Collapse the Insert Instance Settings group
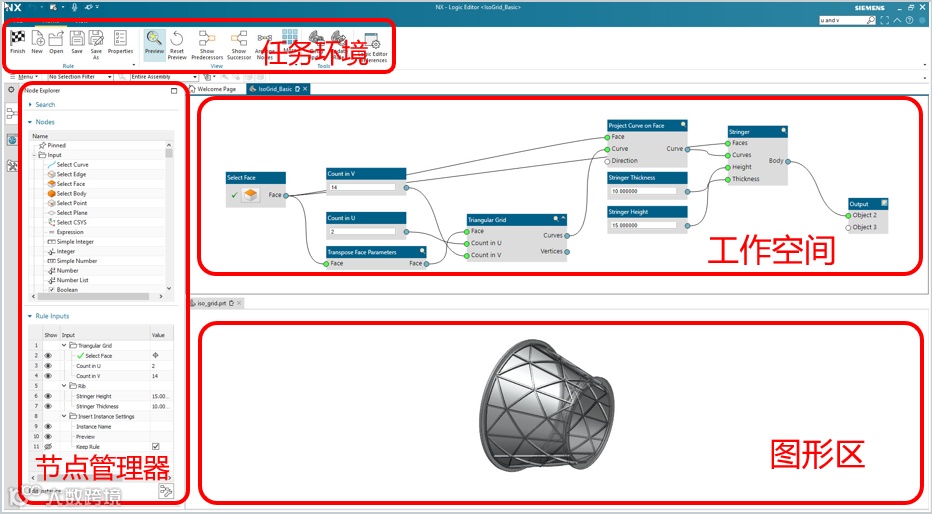 click(x=64, y=416)
